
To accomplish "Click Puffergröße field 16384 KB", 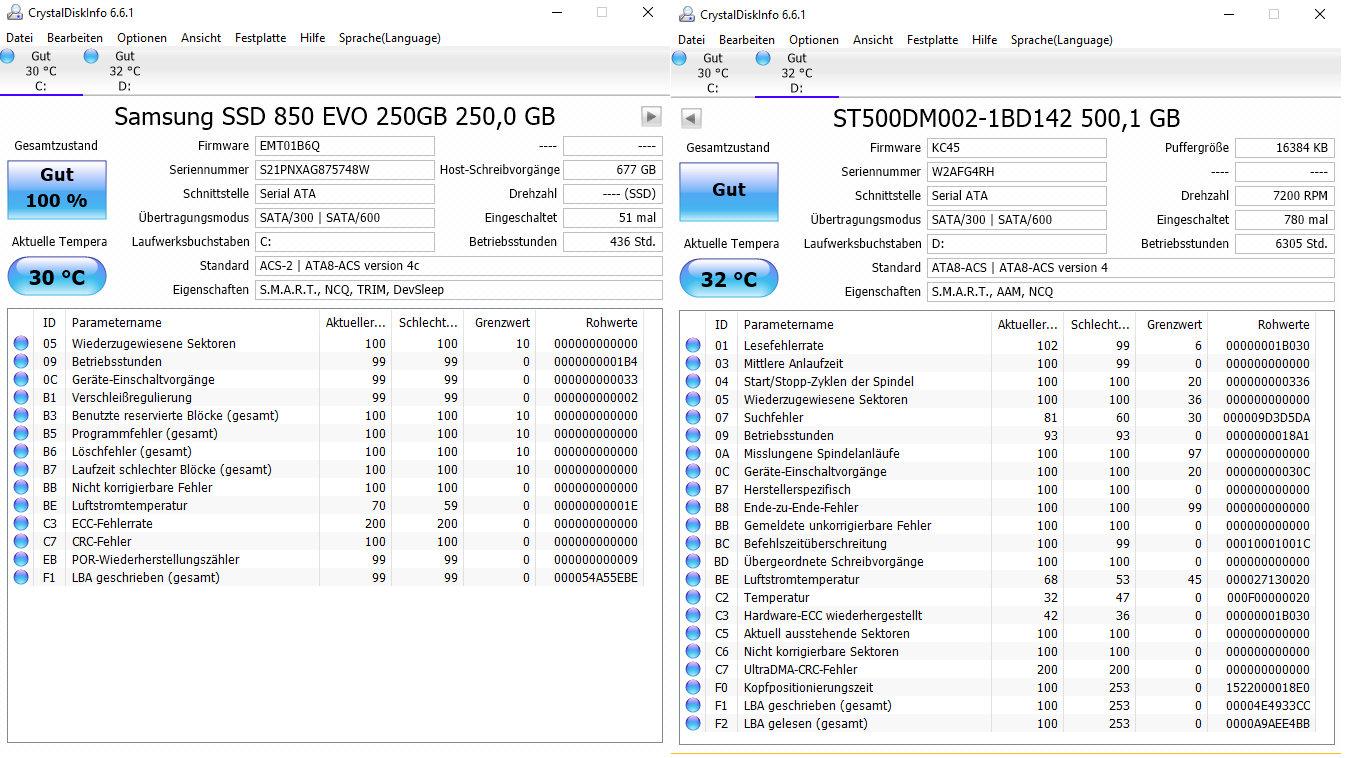I will pyautogui.click(x=1284, y=148).
